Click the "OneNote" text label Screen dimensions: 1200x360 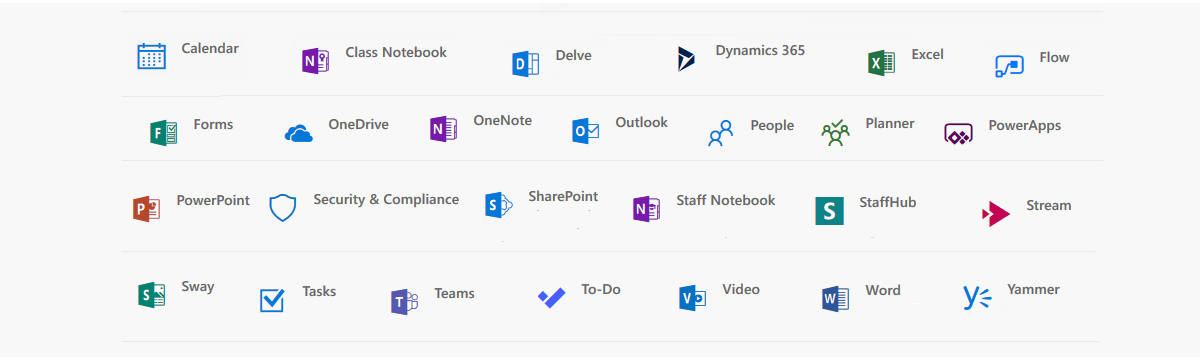tap(503, 120)
